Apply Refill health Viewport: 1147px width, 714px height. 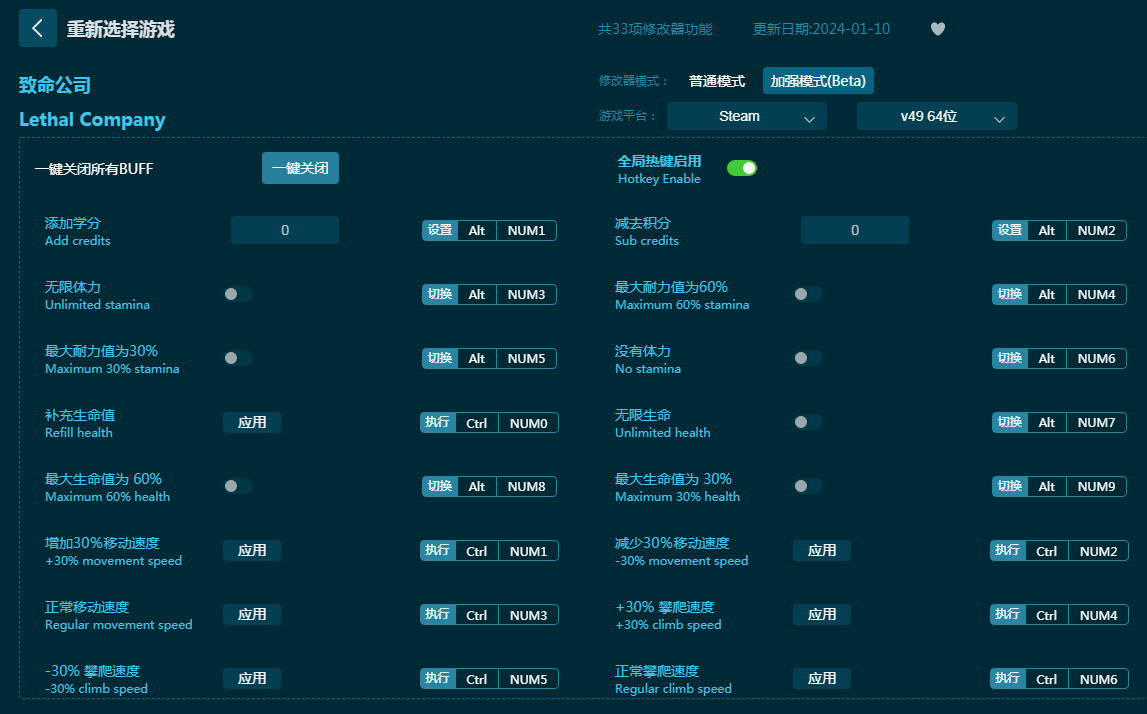[x=252, y=422]
